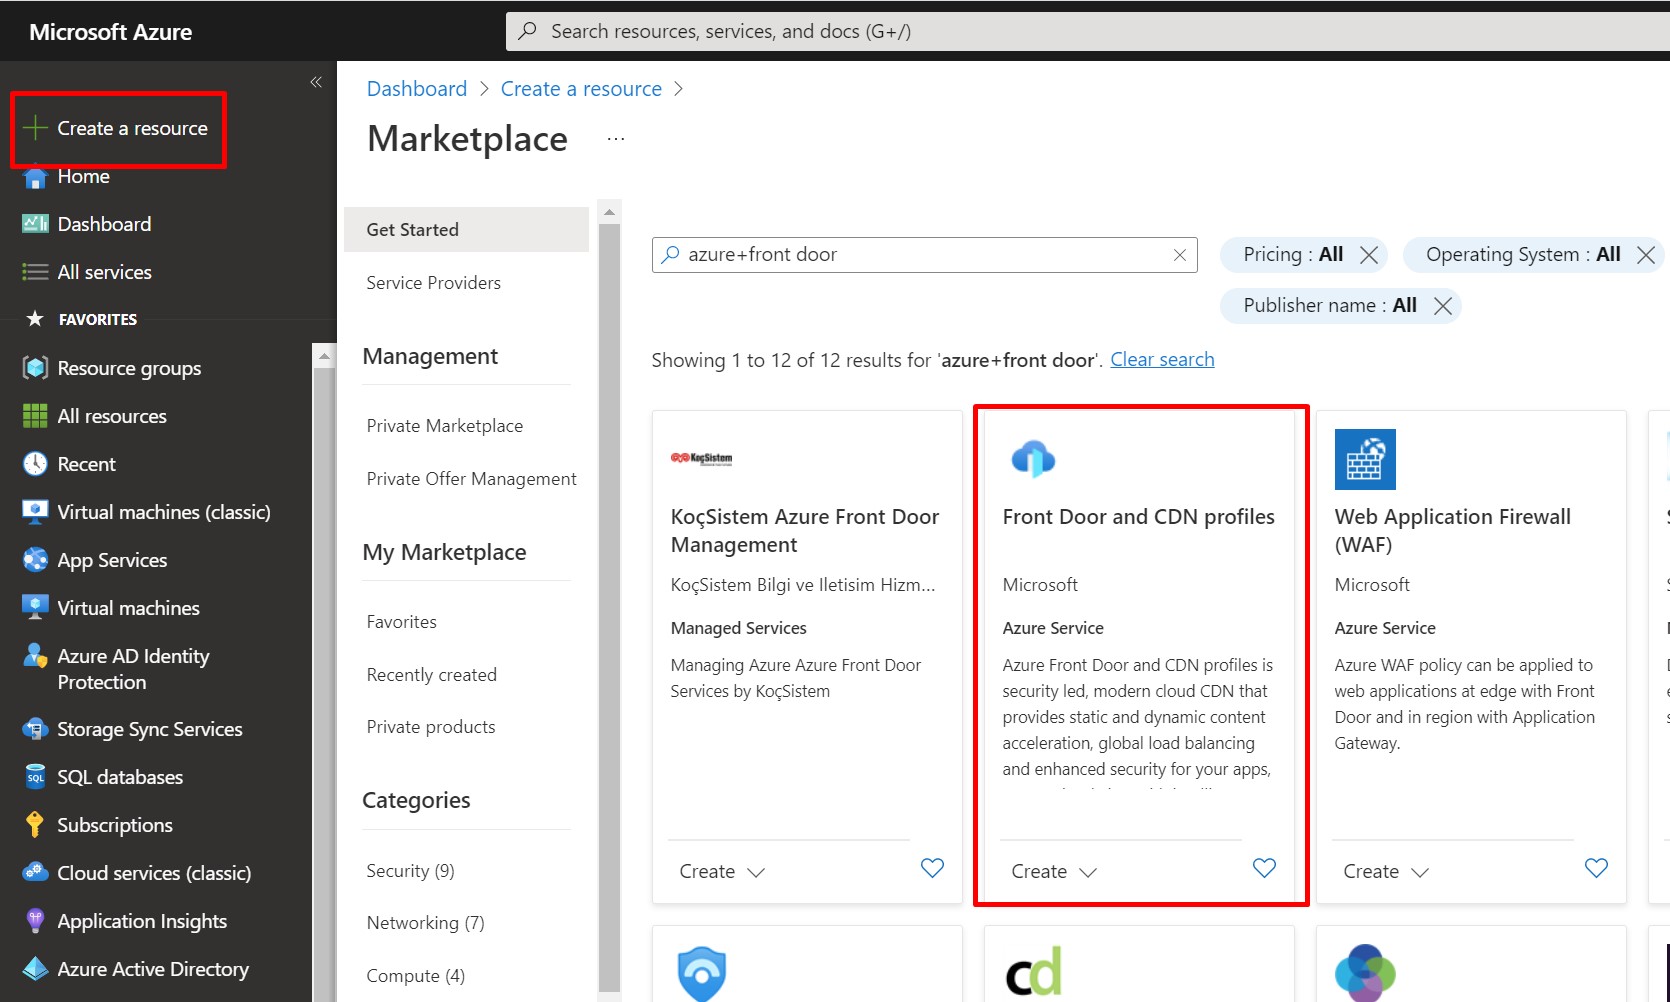Click the Clear search link
1670x1002 pixels.
(1162, 360)
